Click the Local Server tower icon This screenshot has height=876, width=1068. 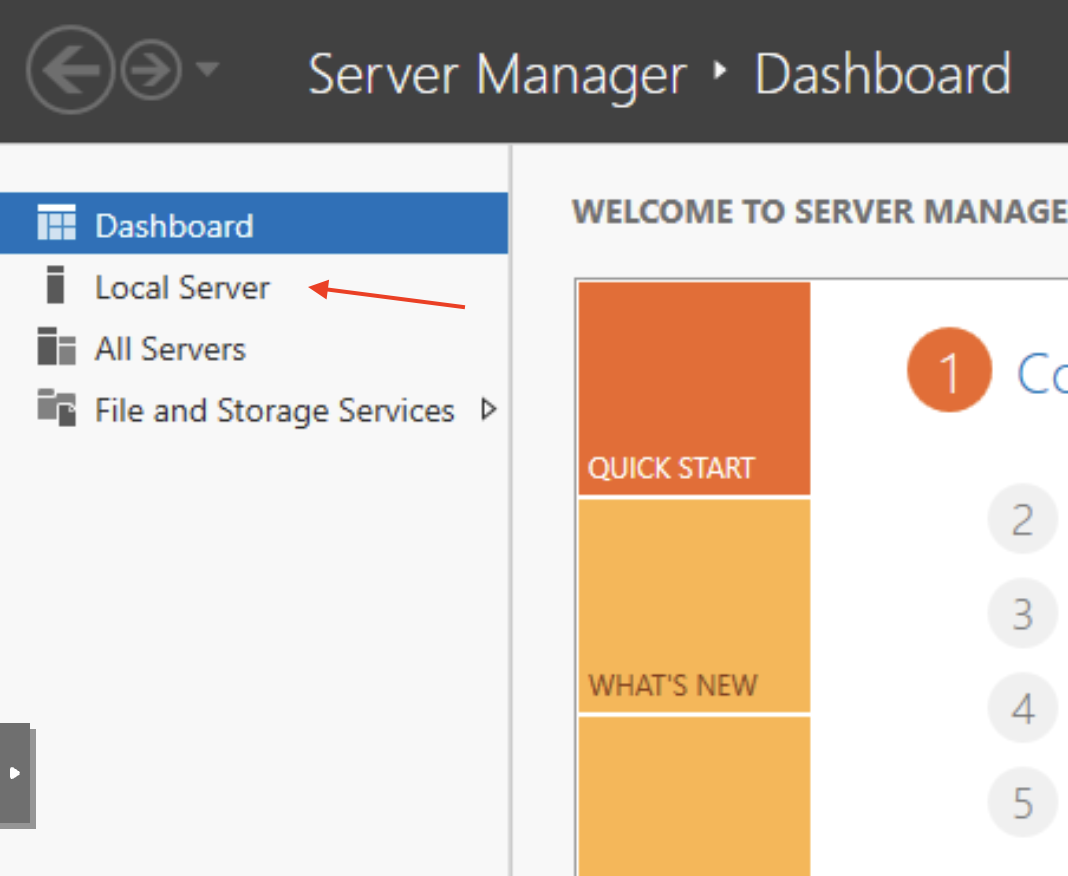55,286
